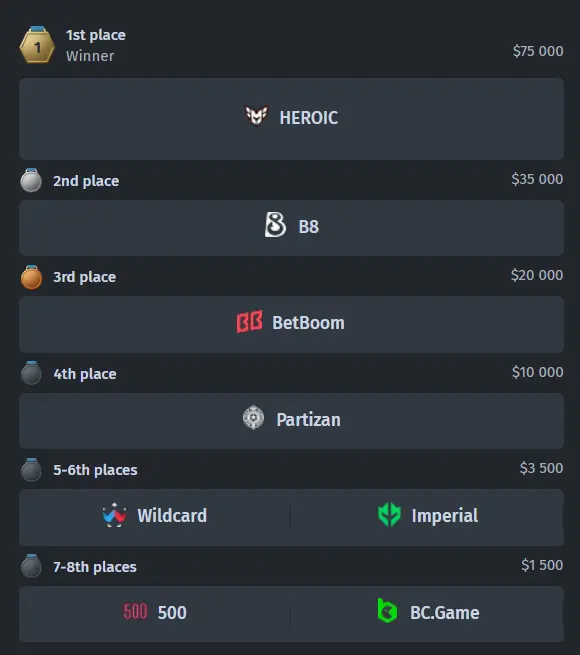Click the HEROIC team logo
This screenshot has height=655, width=580.
point(256,116)
